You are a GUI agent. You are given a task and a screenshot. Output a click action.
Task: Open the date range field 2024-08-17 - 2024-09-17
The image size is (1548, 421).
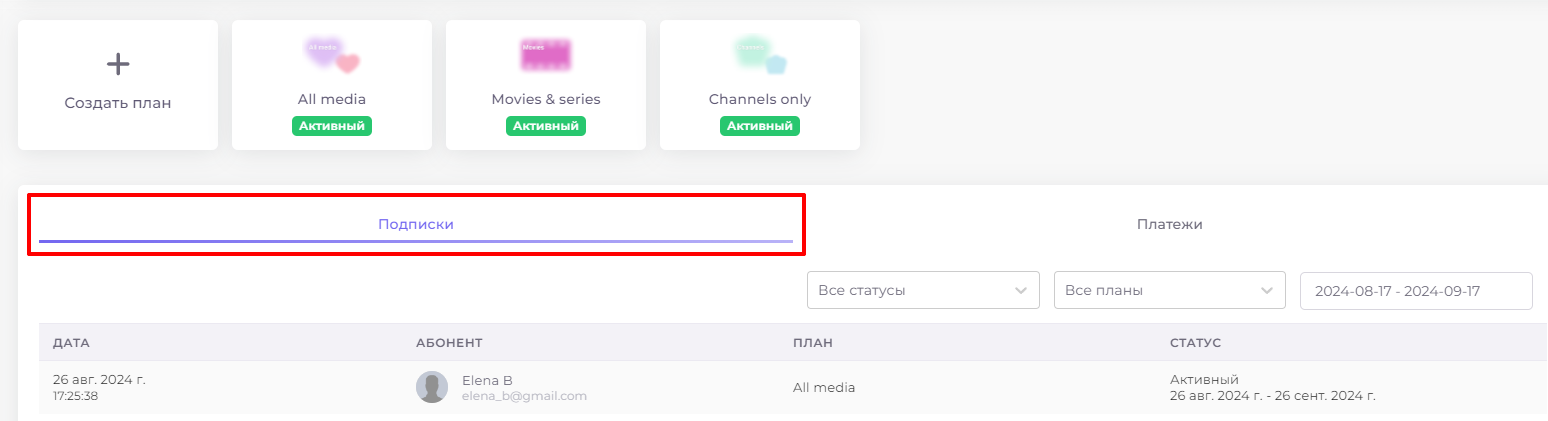tap(1416, 291)
